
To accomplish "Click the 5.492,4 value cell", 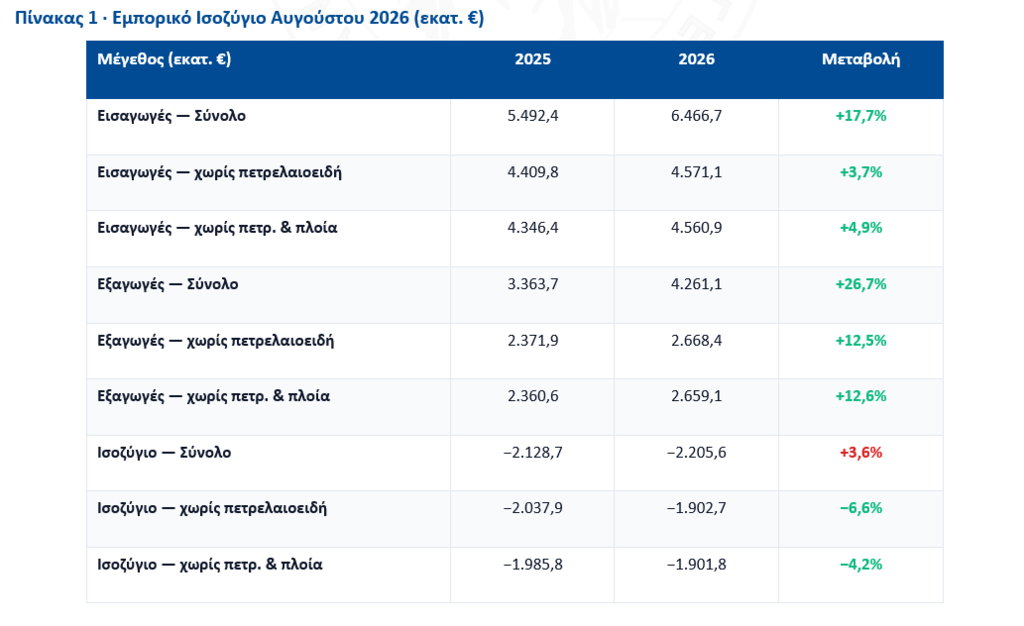I will click(533, 116).
